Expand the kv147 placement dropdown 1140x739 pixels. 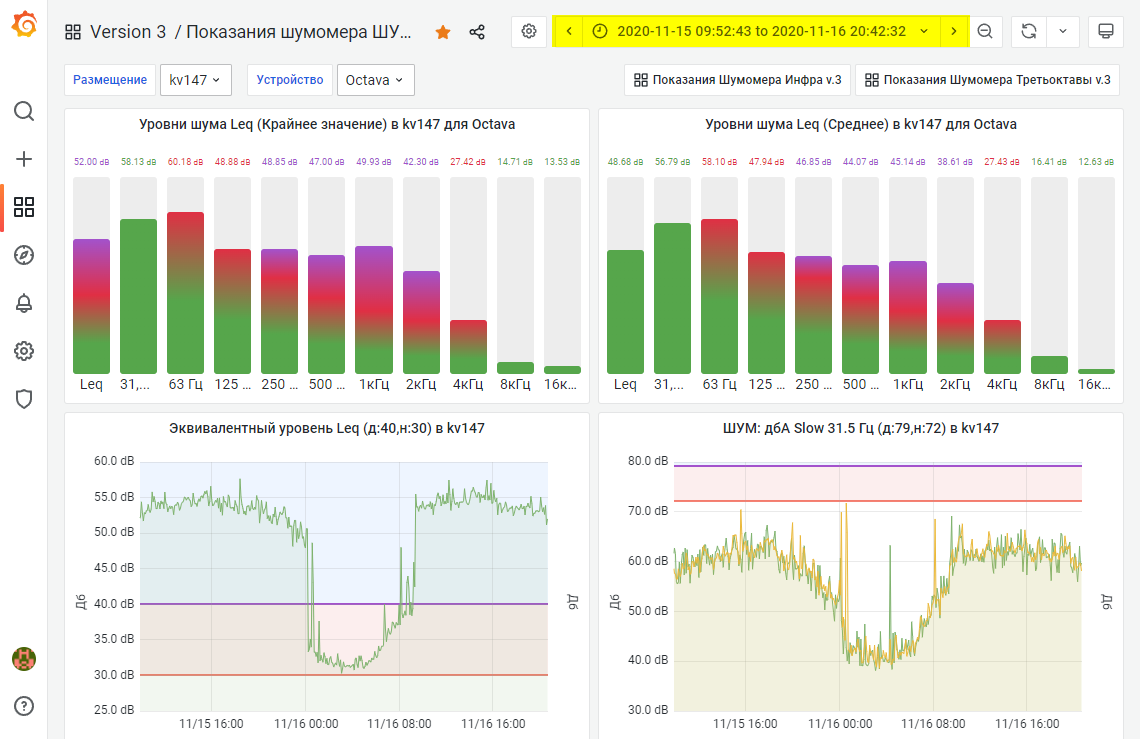(x=195, y=80)
